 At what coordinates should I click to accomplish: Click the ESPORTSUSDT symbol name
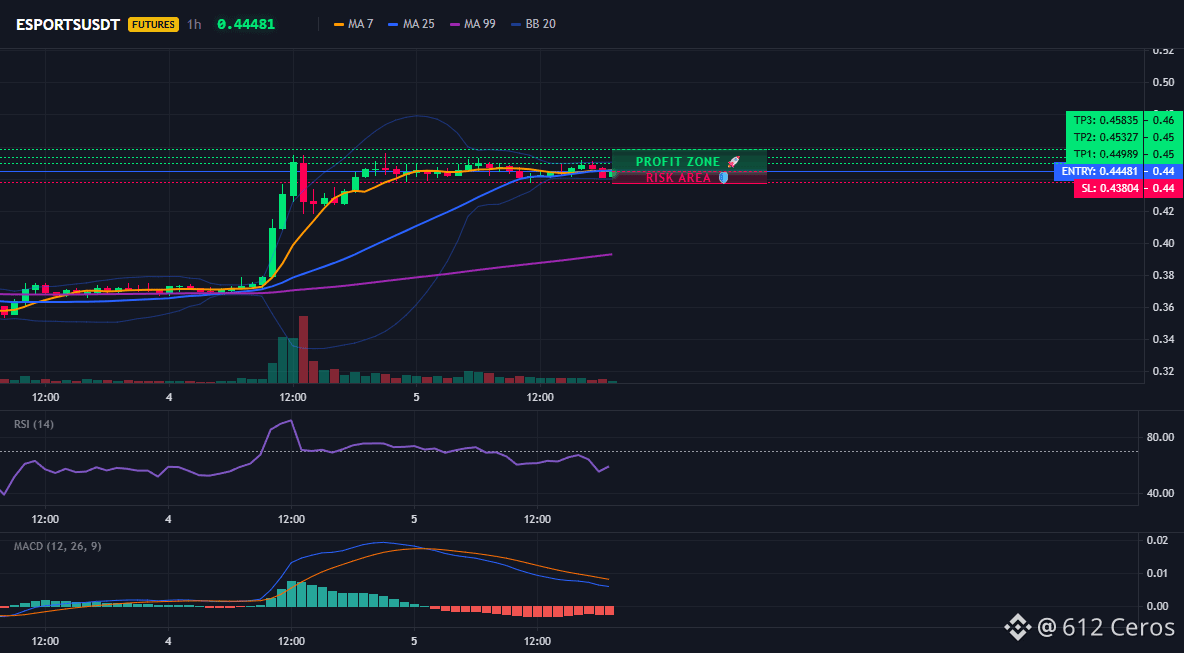(x=68, y=24)
